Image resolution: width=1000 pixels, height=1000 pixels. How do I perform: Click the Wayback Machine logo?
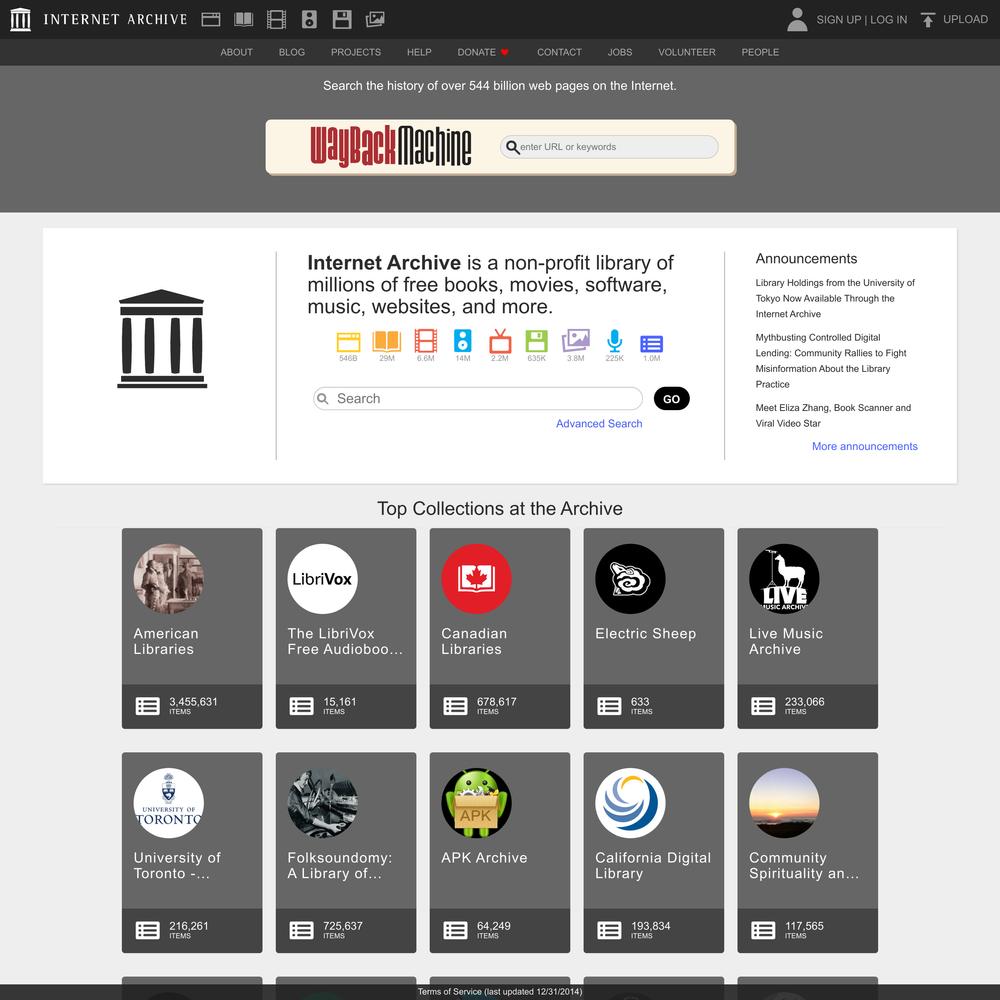tap(391, 147)
